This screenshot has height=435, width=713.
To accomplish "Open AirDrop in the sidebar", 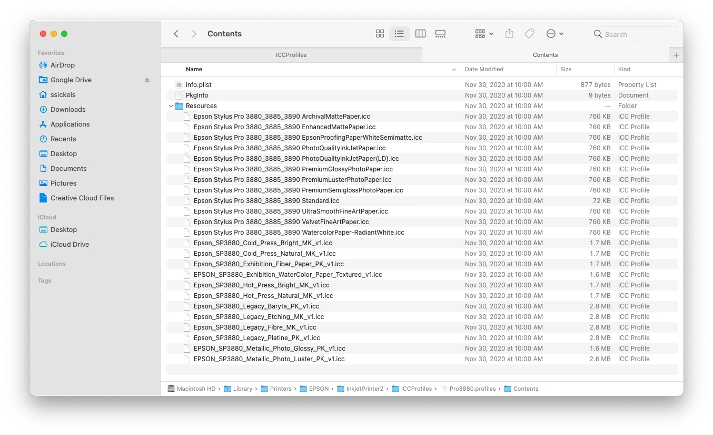I will 62,65.
